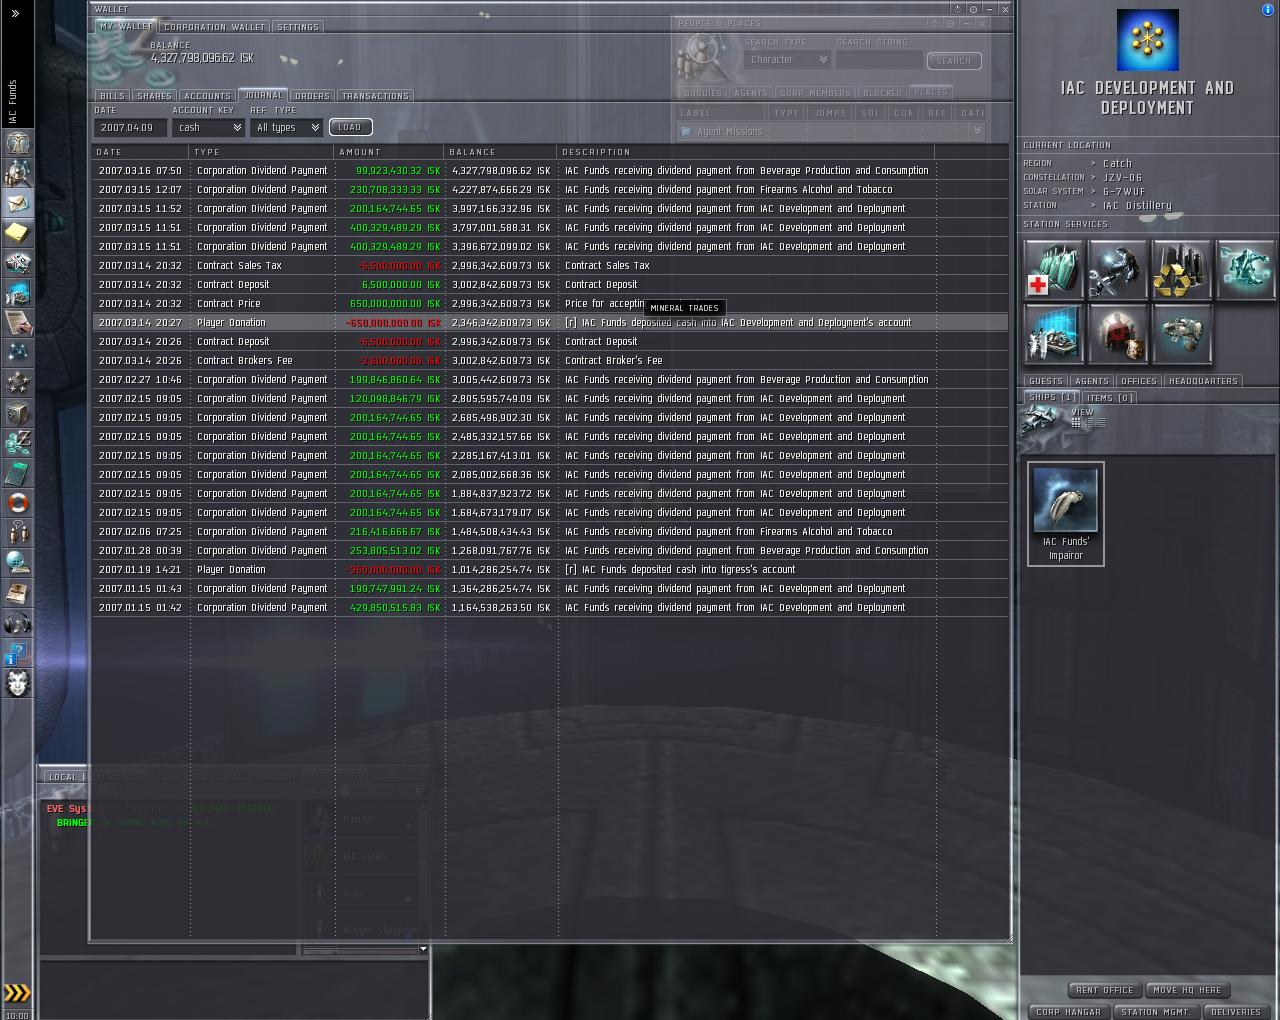This screenshot has height=1020, width=1280.
Task: Open the ship fitting station service
Action: (x=1182, y=333)
